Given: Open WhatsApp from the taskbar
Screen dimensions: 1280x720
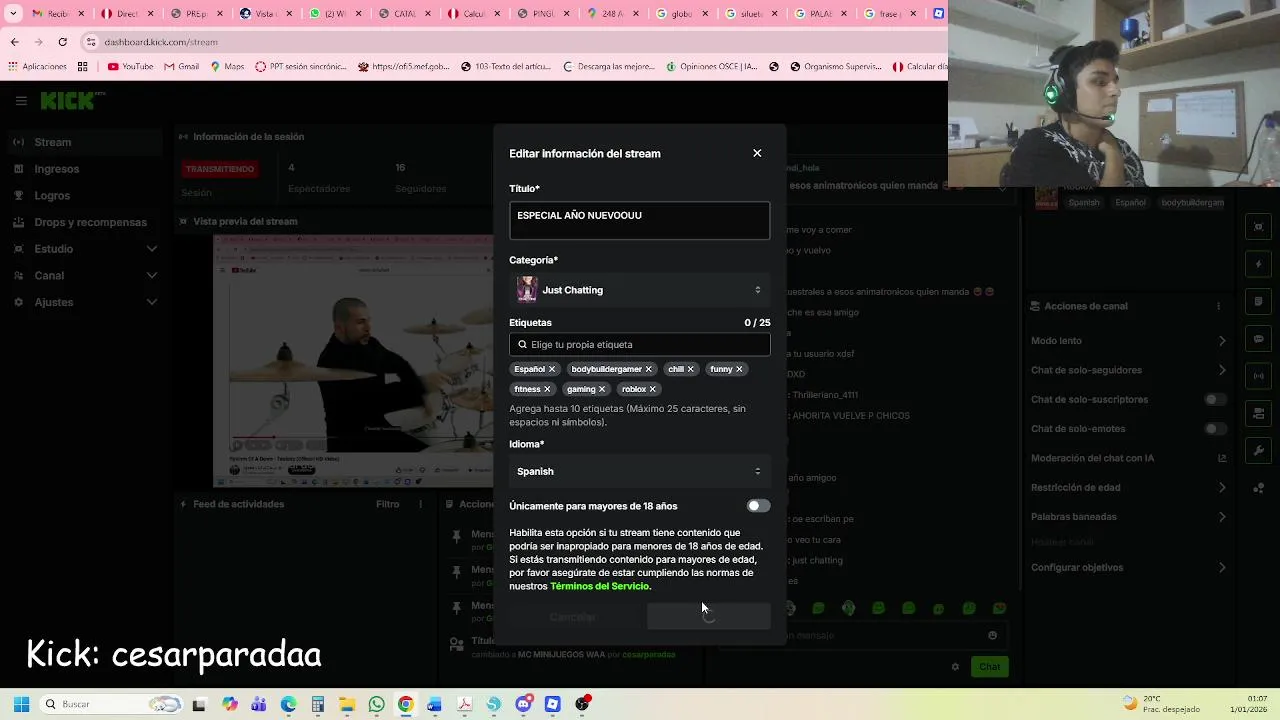Looking at the screenshot, I should coord(376,704).
